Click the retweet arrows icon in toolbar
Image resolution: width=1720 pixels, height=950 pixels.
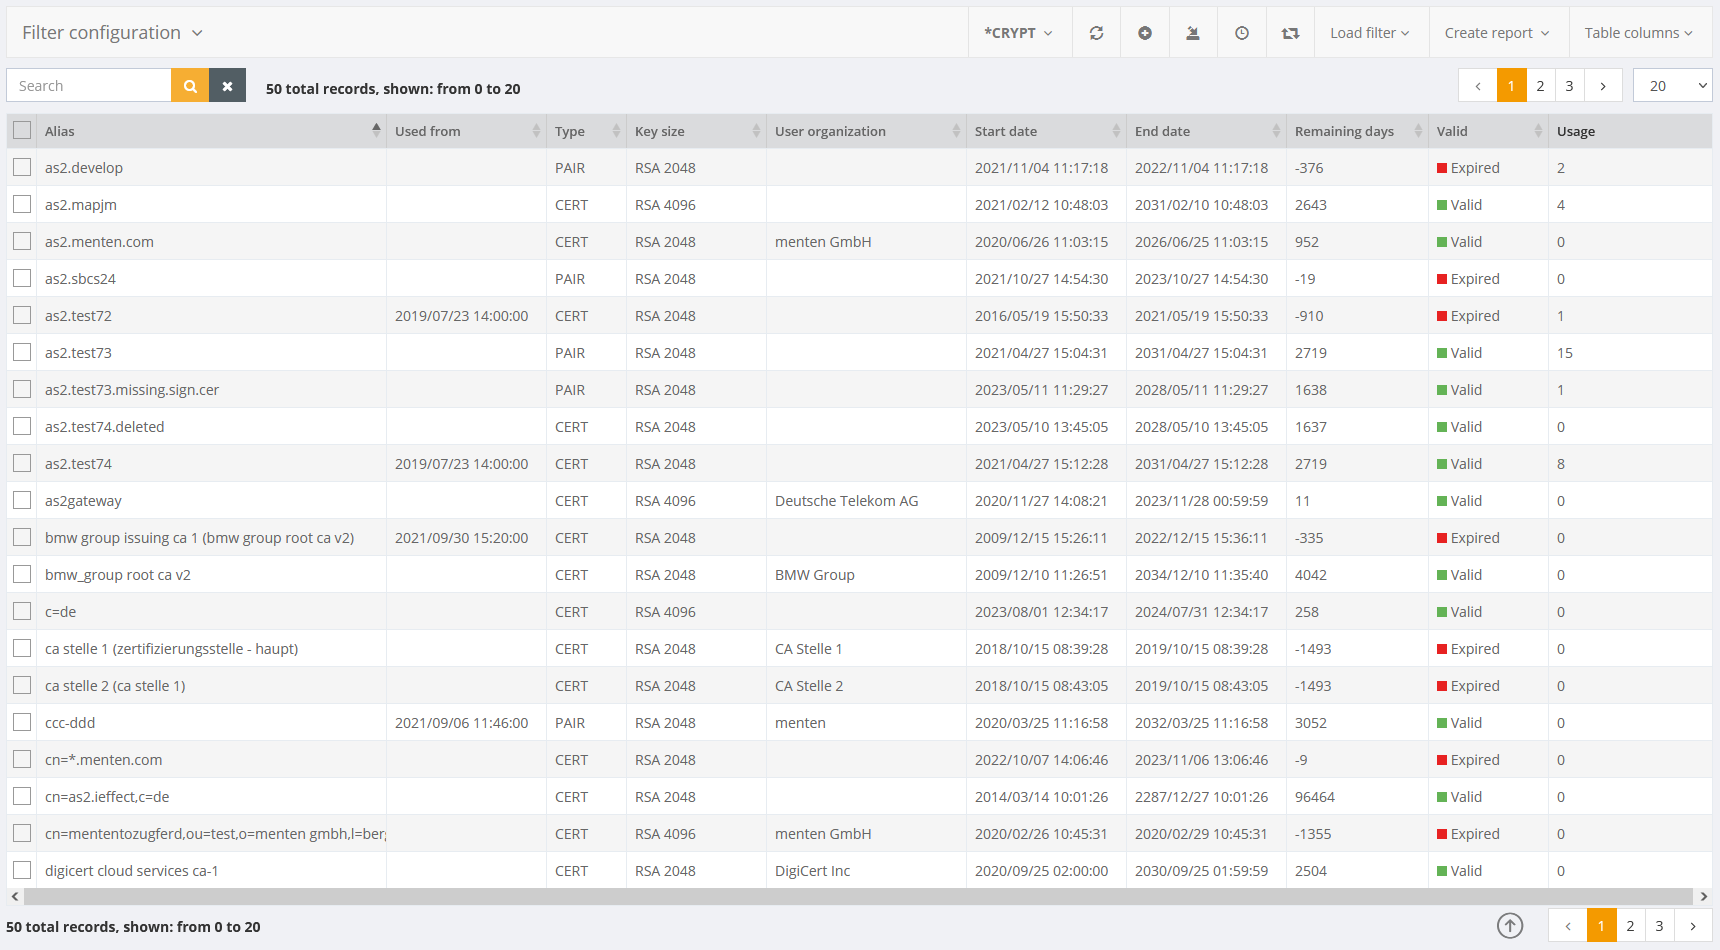click(x=1290, y=33)
